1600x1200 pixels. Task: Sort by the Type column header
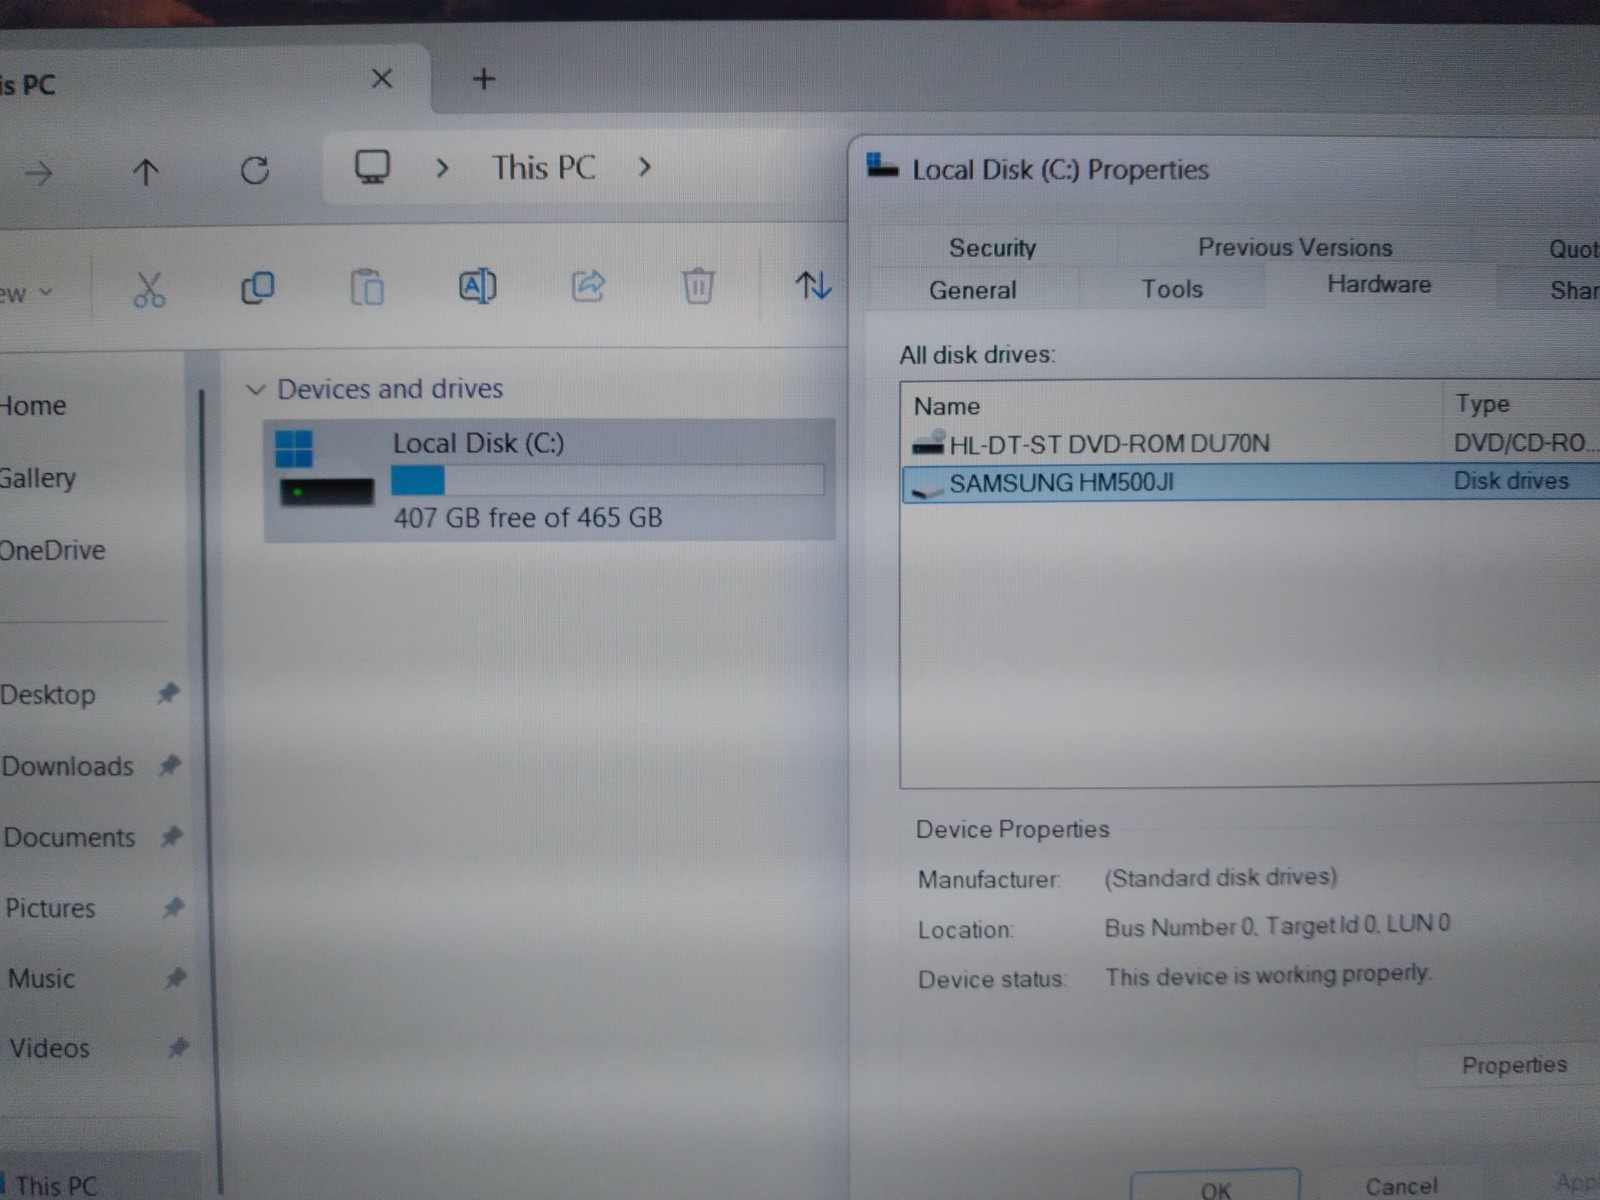pos(1522,403)
